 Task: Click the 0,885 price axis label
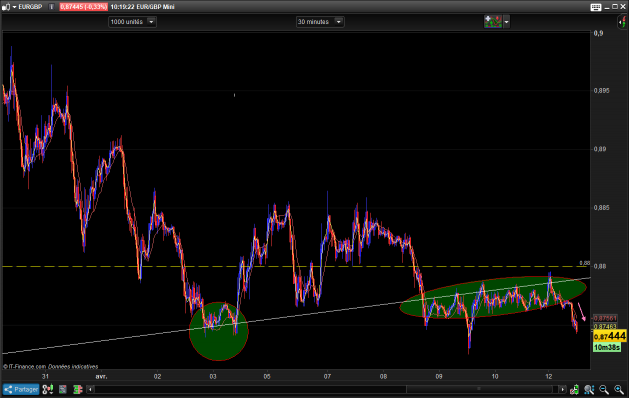(x=601, y=207)
